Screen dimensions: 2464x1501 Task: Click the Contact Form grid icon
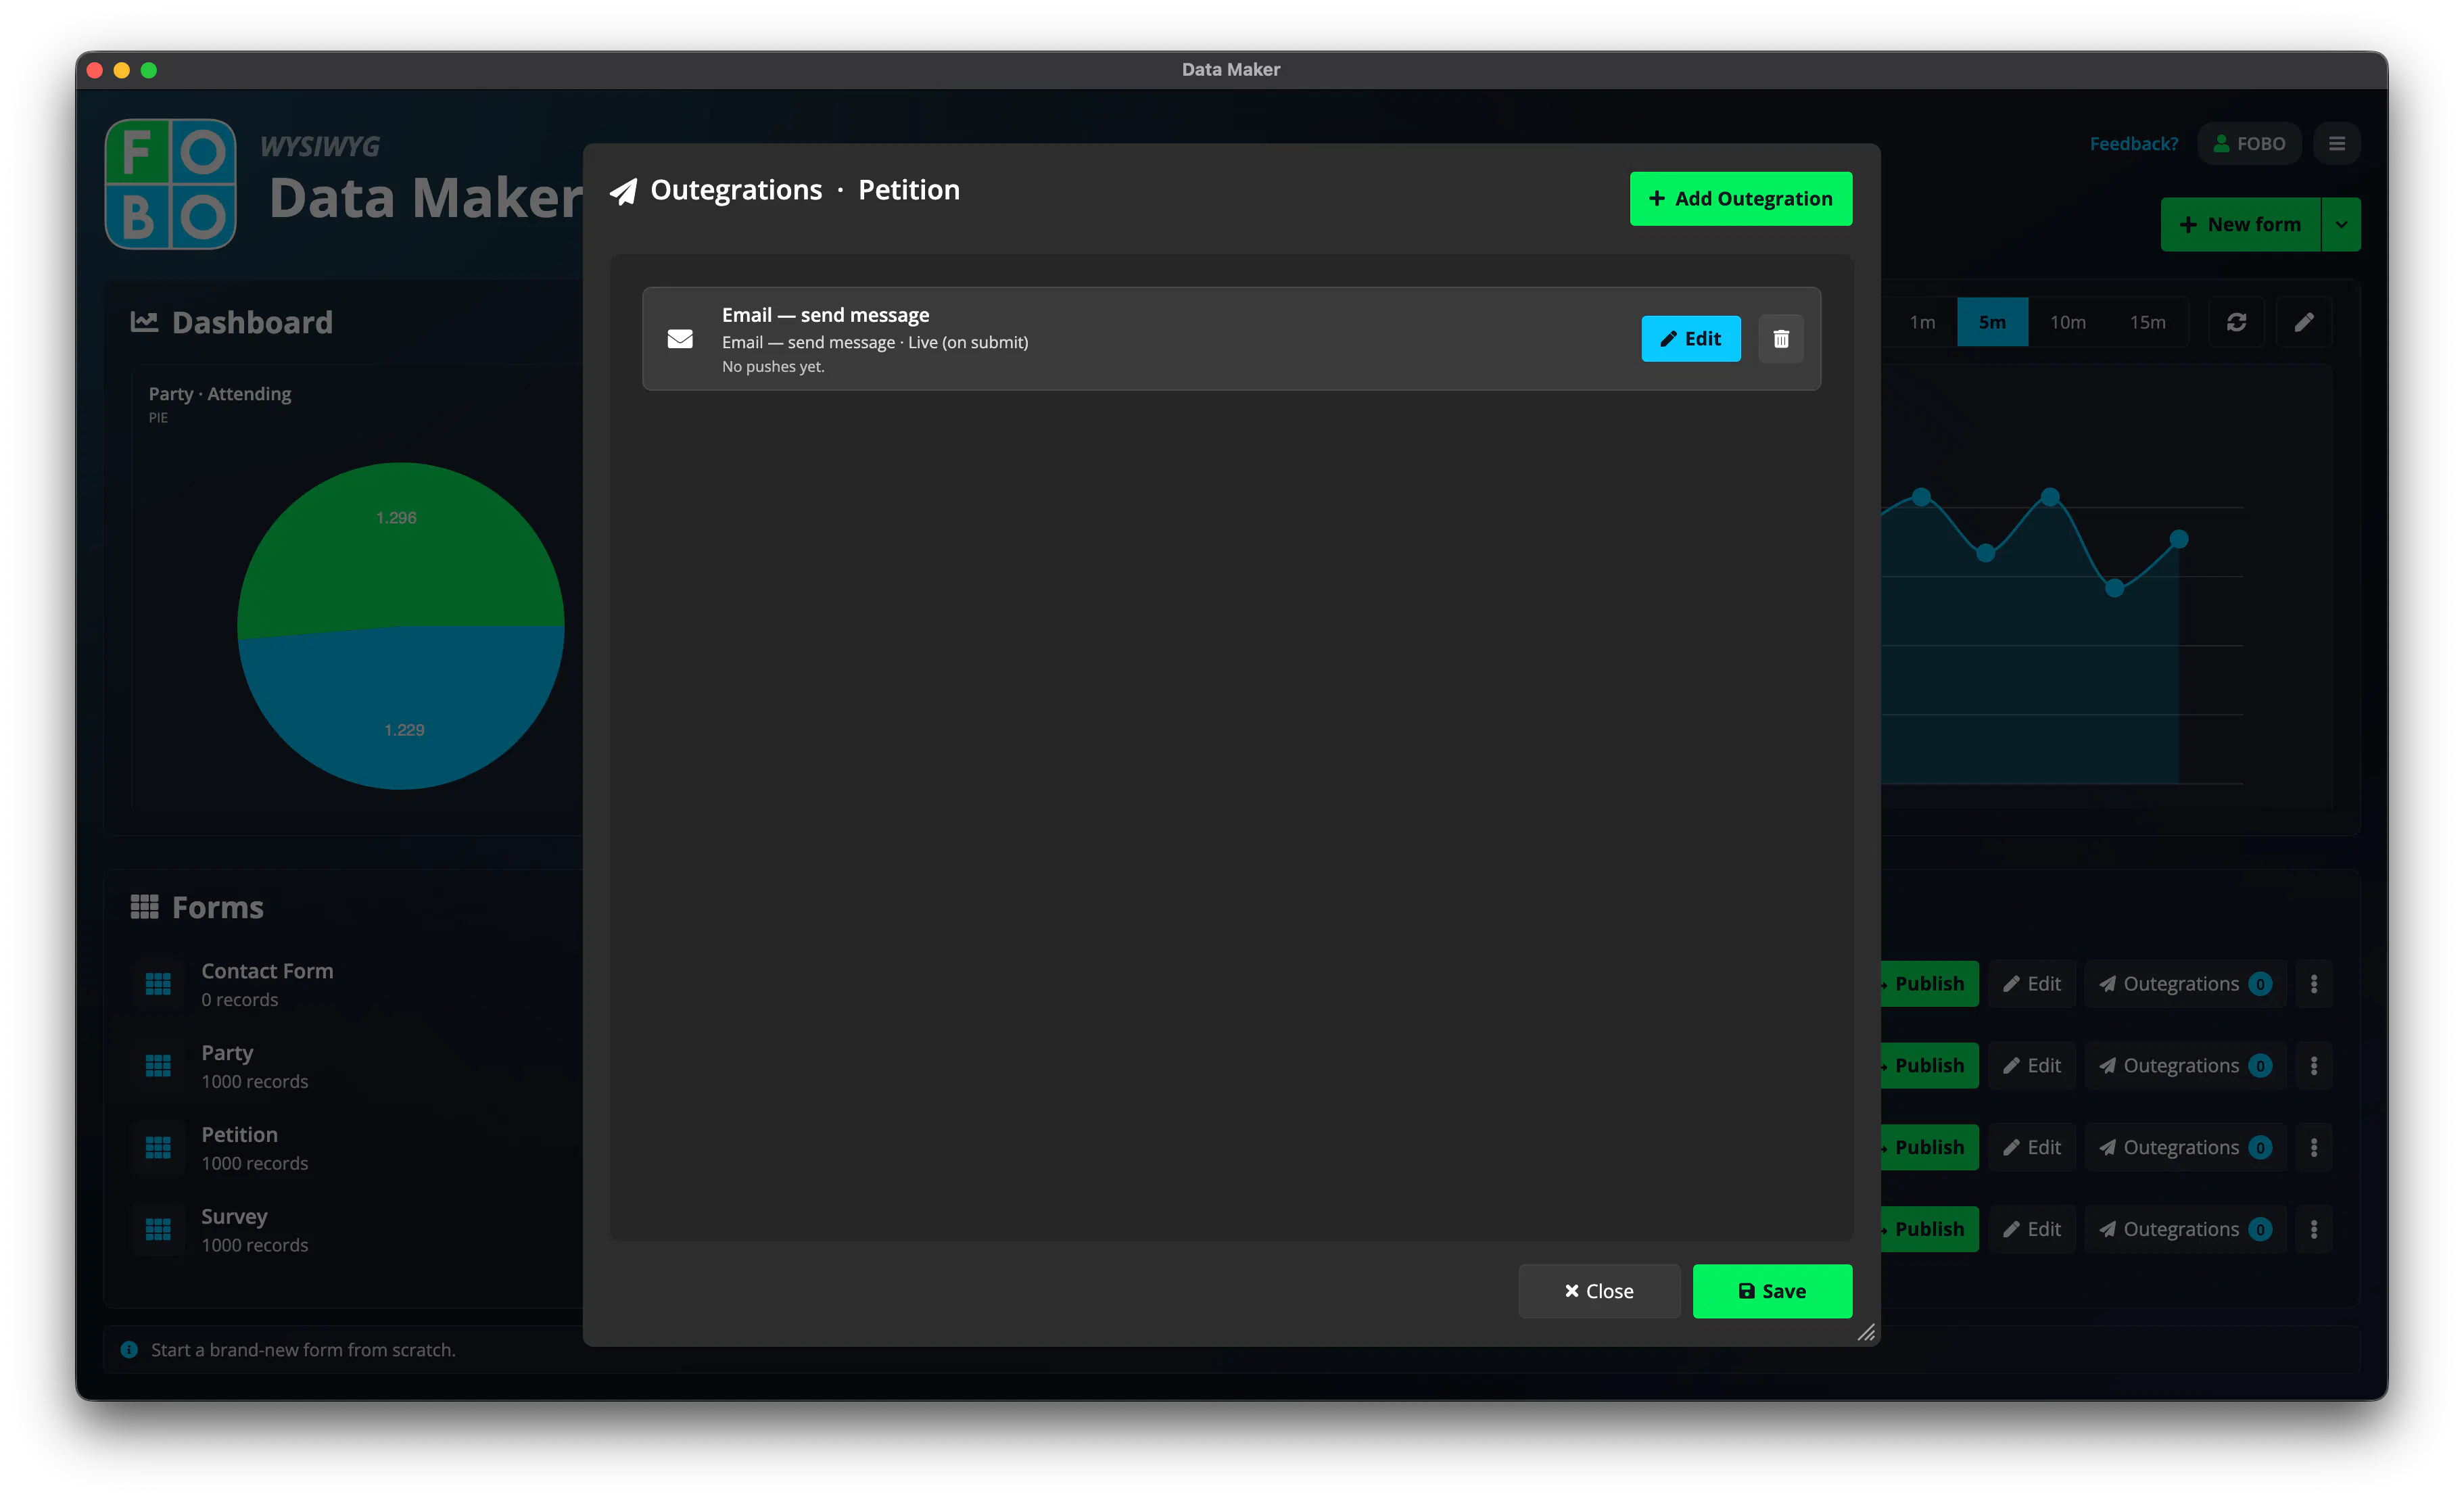pyautogui.click(x=158, y=984)
